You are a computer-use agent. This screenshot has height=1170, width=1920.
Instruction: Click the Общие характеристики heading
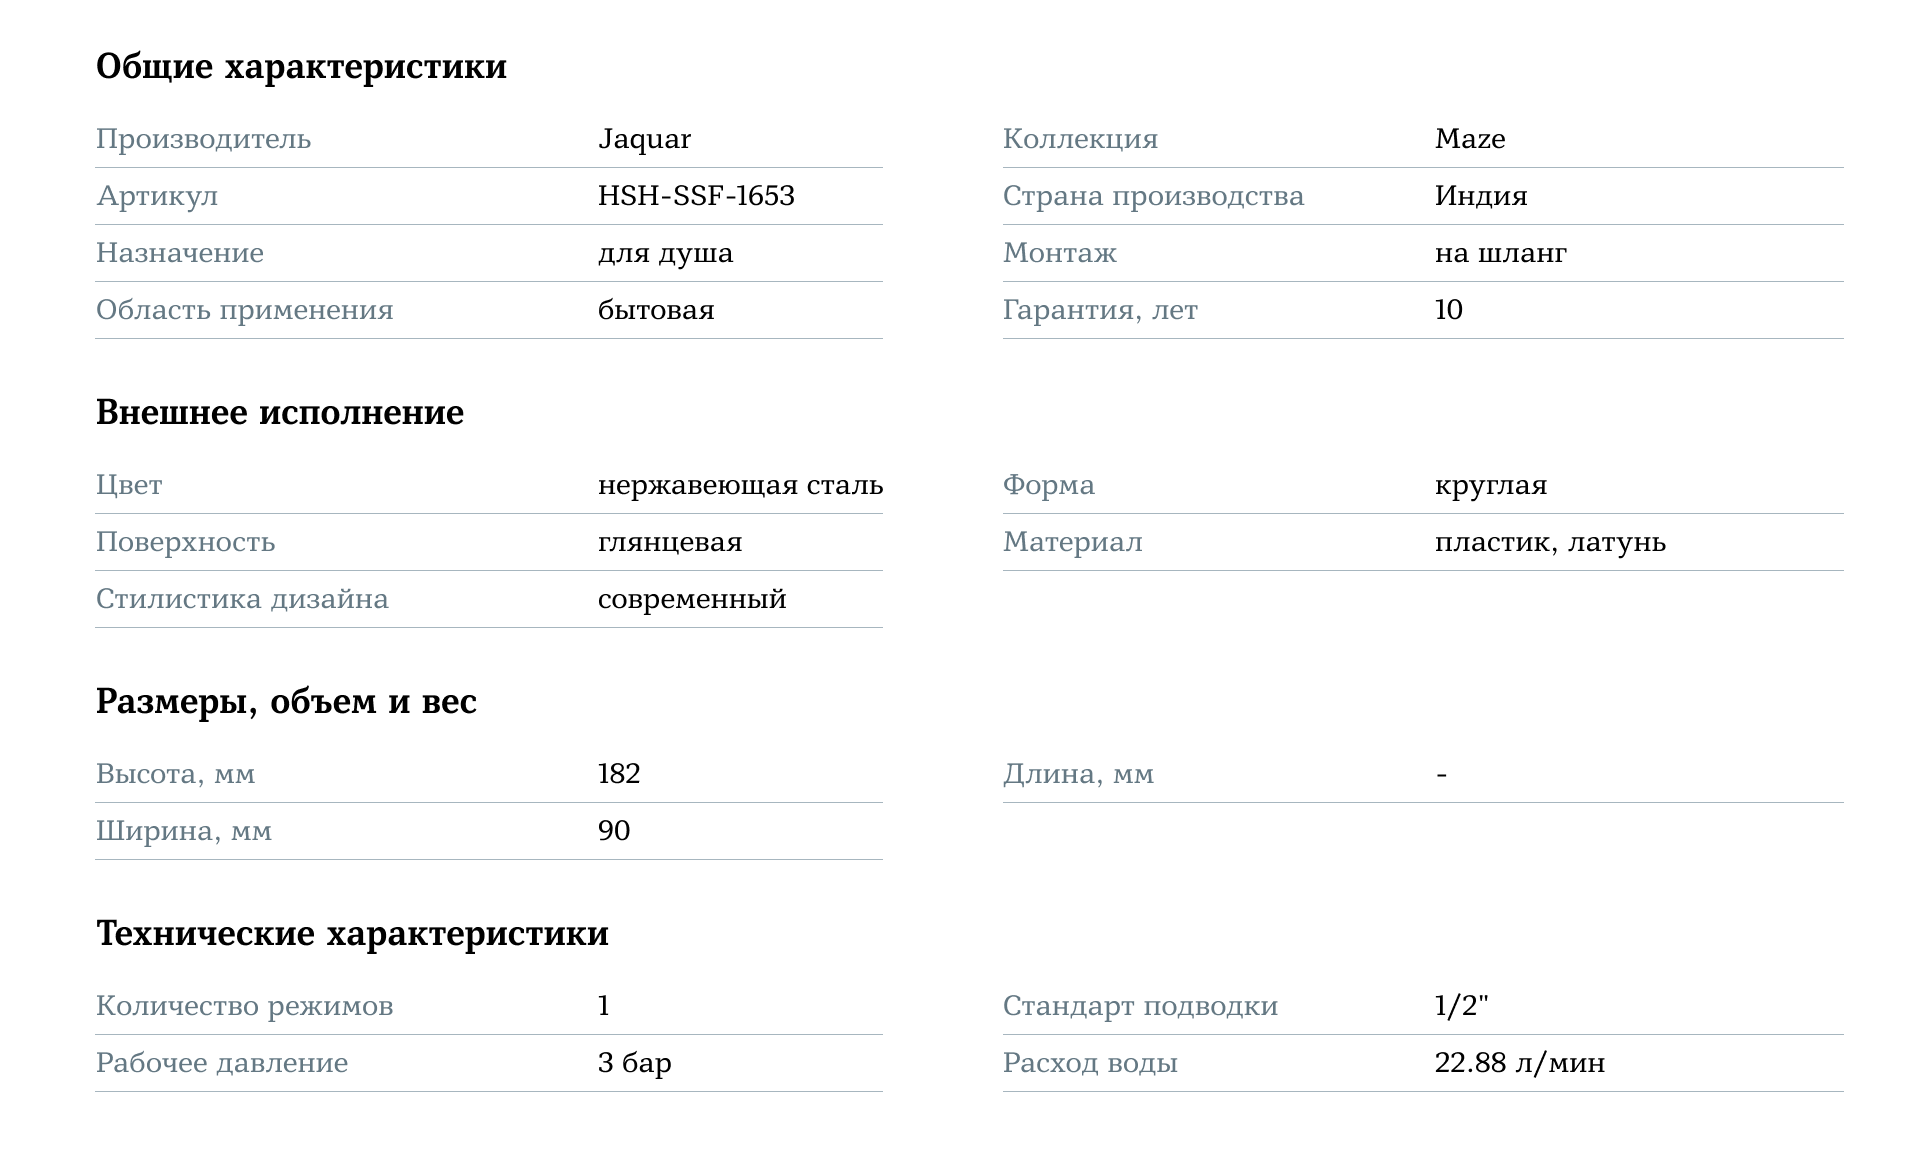tap(301, 67)
